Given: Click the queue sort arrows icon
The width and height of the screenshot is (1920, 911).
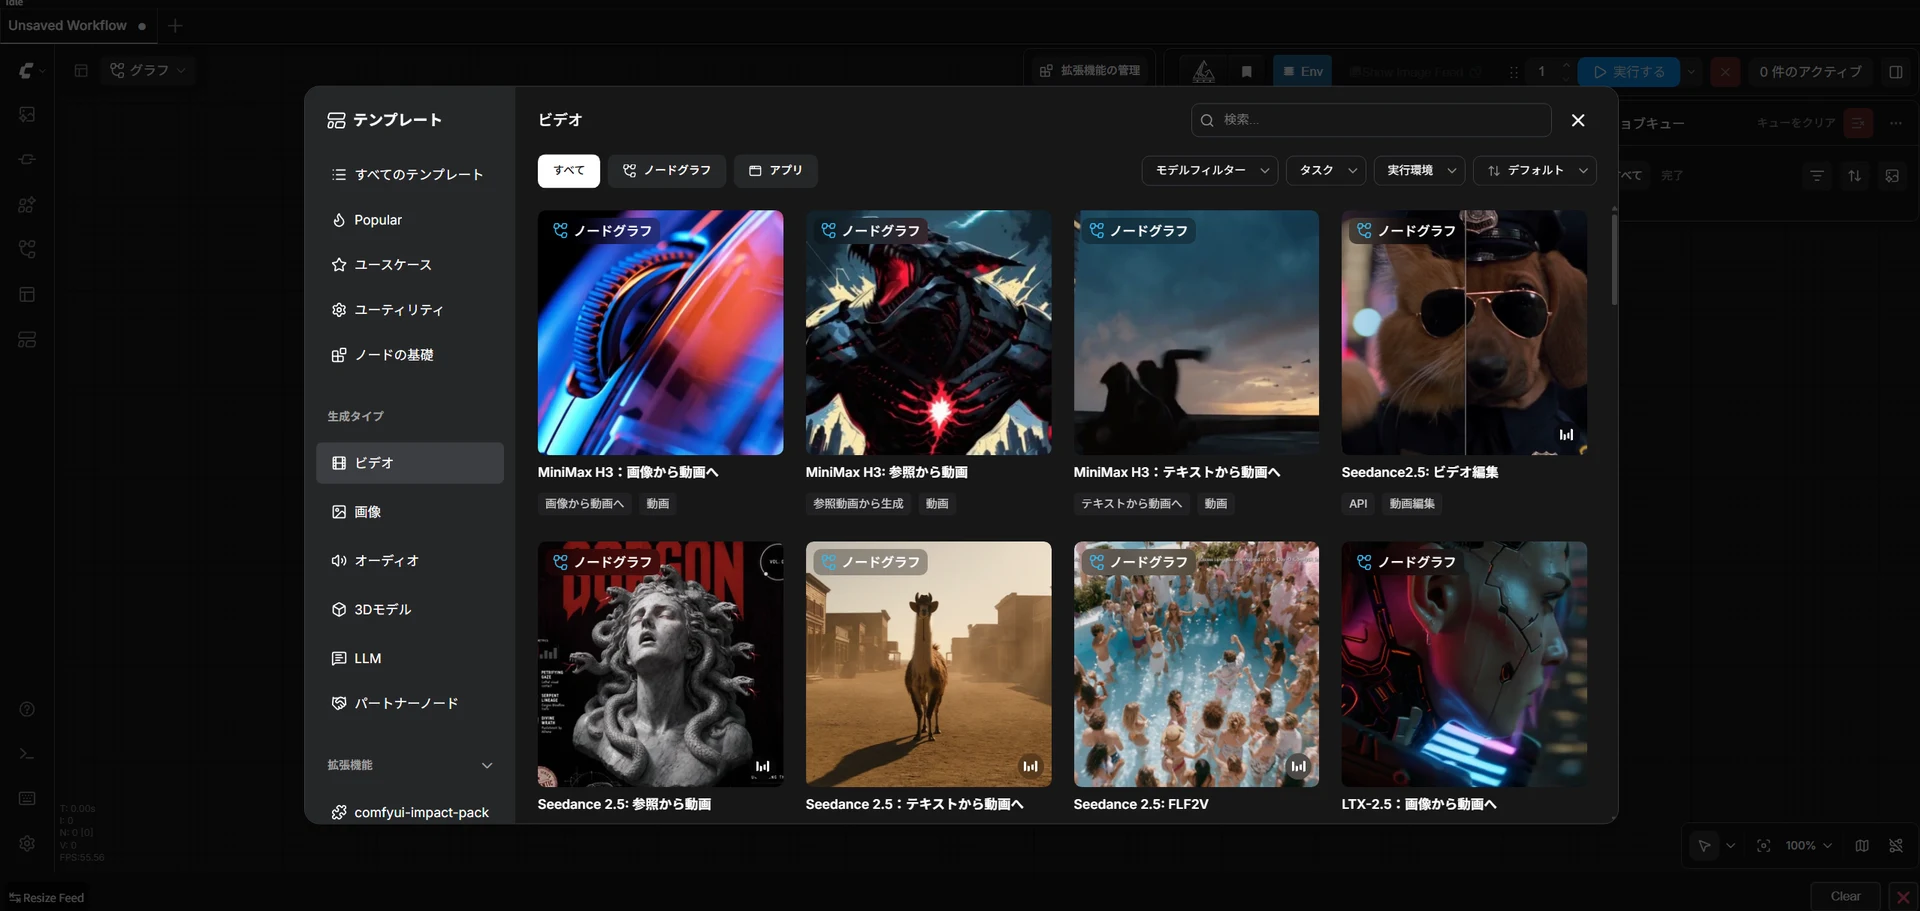Looking at the screenshot, I should pyautogui.click(x=1855, y=176).
